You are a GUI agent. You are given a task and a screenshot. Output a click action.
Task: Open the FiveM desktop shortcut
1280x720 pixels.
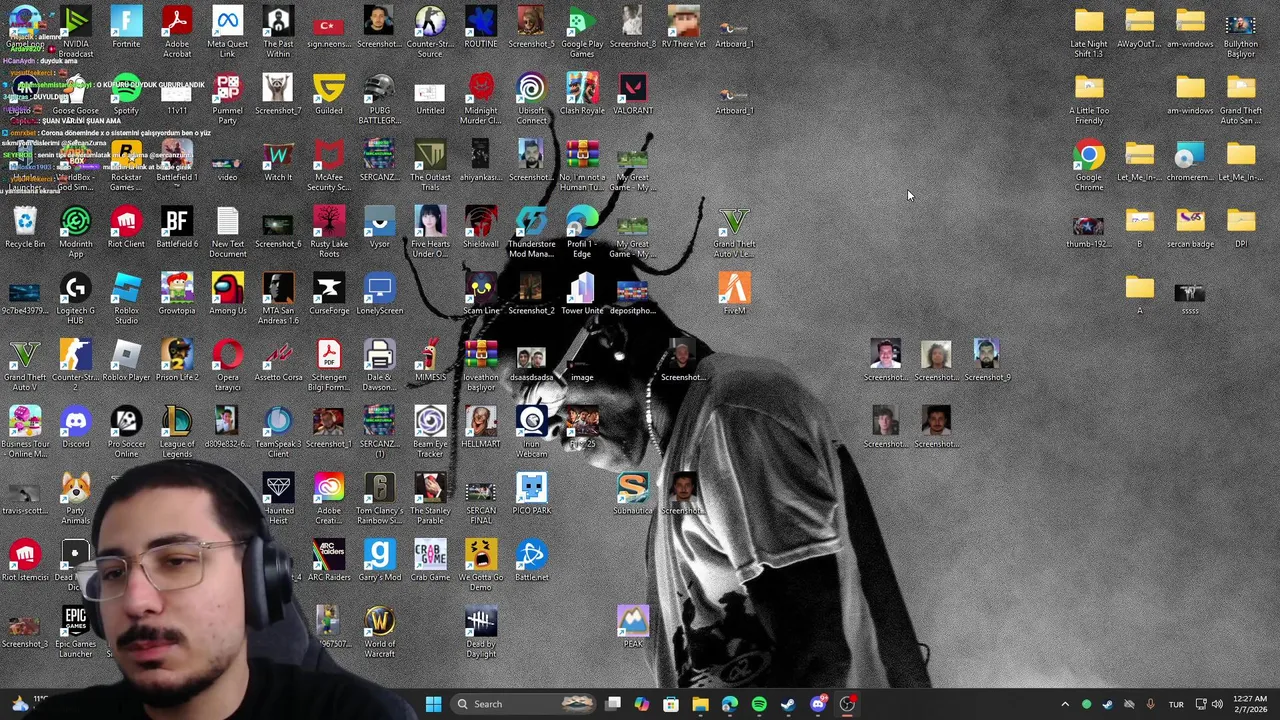734,294
